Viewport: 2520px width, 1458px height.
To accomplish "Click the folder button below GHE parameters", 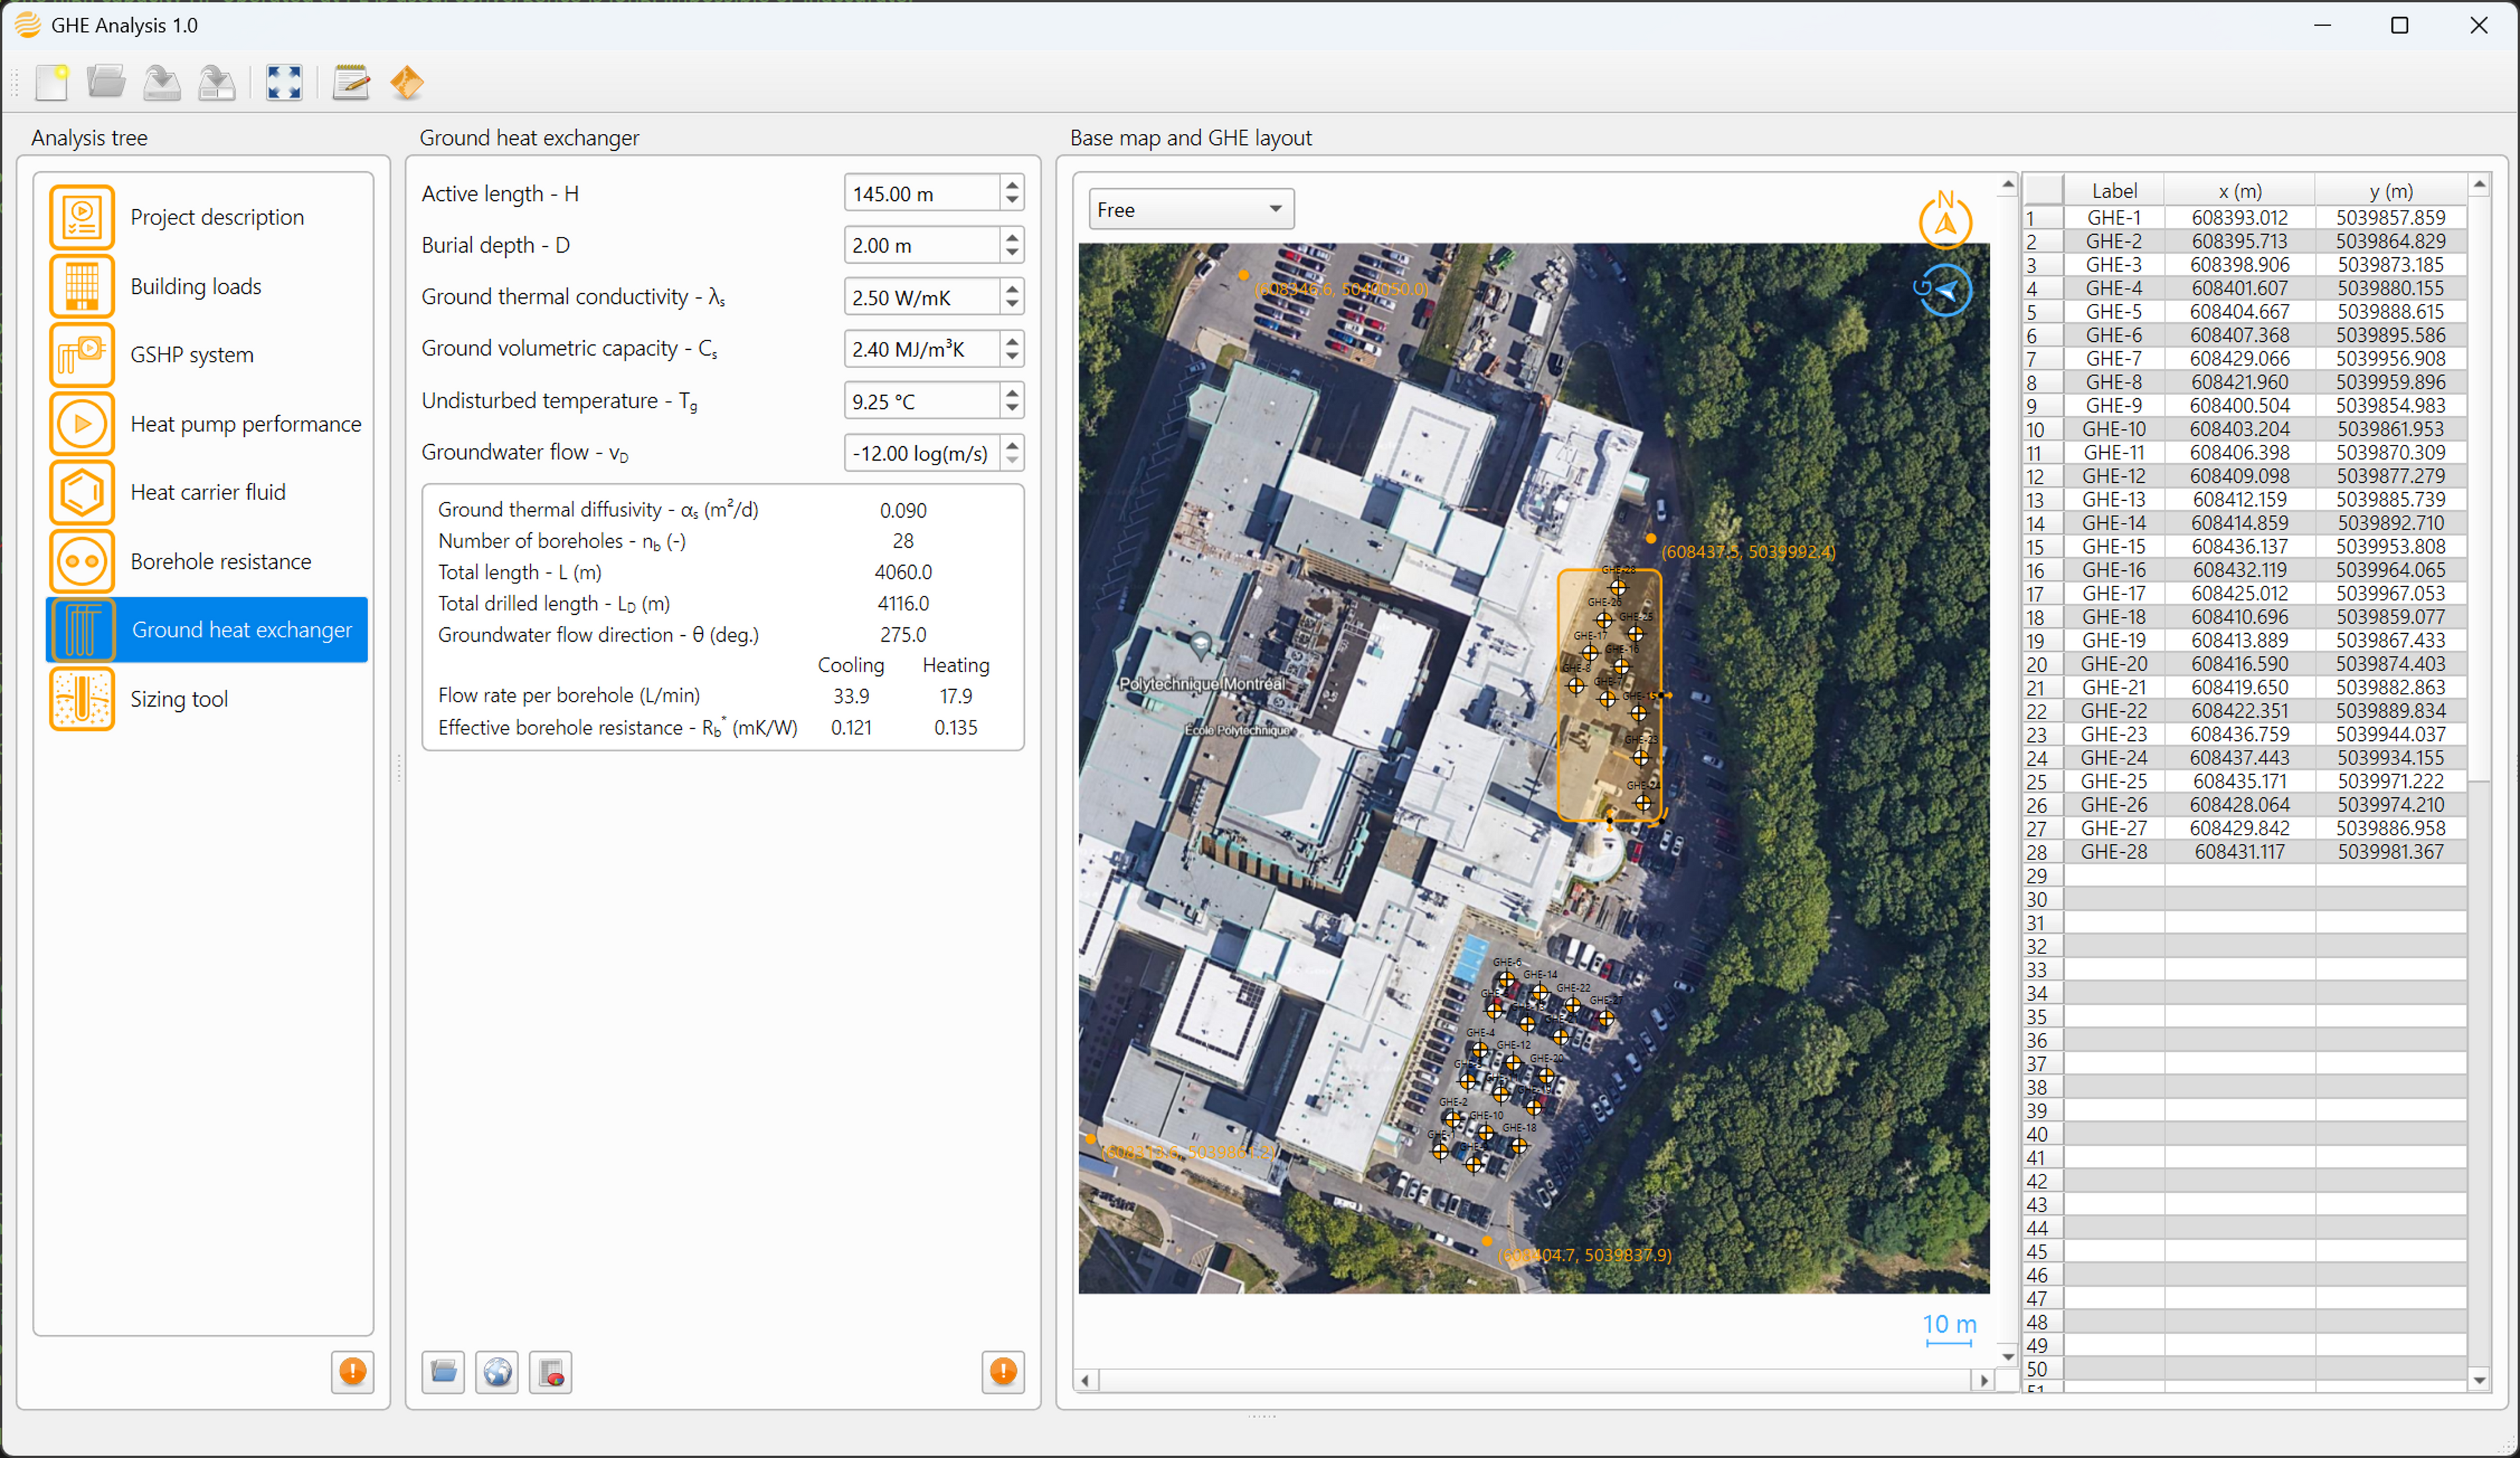I will (x=443, y=1372).
